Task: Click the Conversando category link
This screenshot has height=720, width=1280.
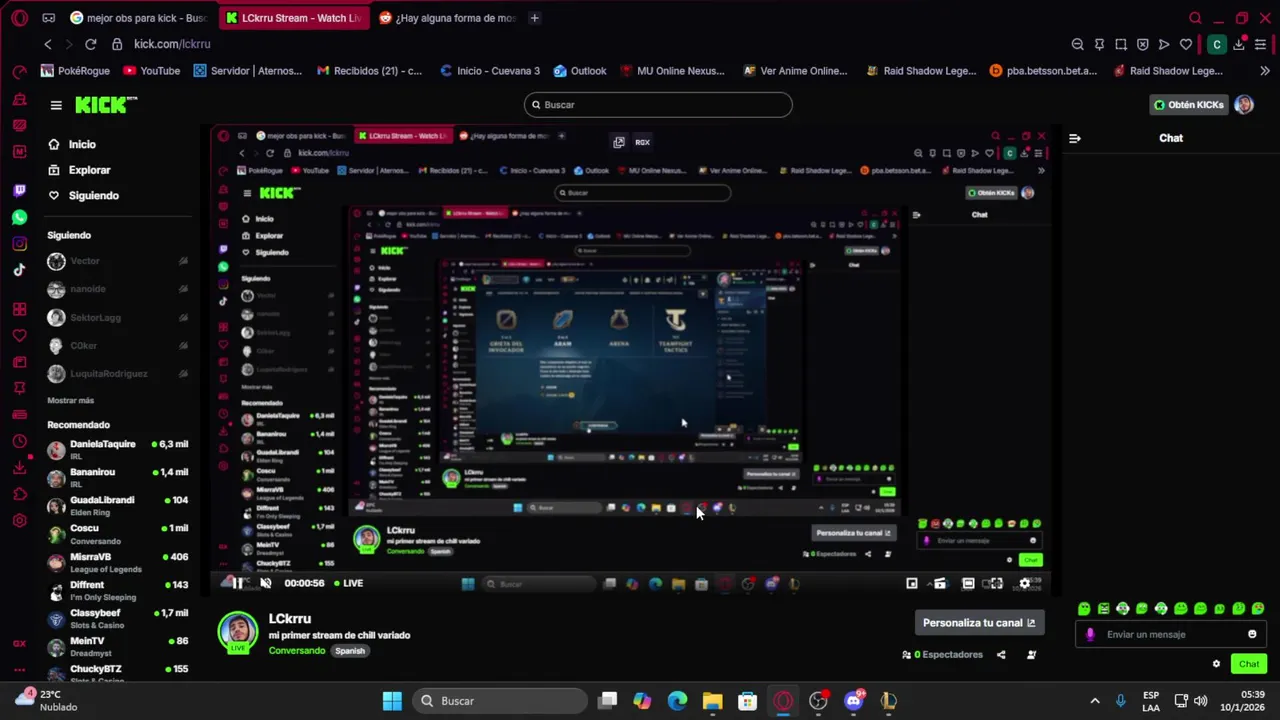Action: tap(297, 651)
